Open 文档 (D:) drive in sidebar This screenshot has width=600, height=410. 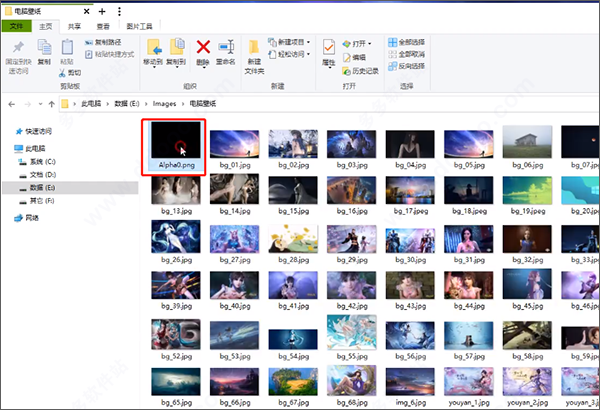pyautogui.click(x=38, y=175)
